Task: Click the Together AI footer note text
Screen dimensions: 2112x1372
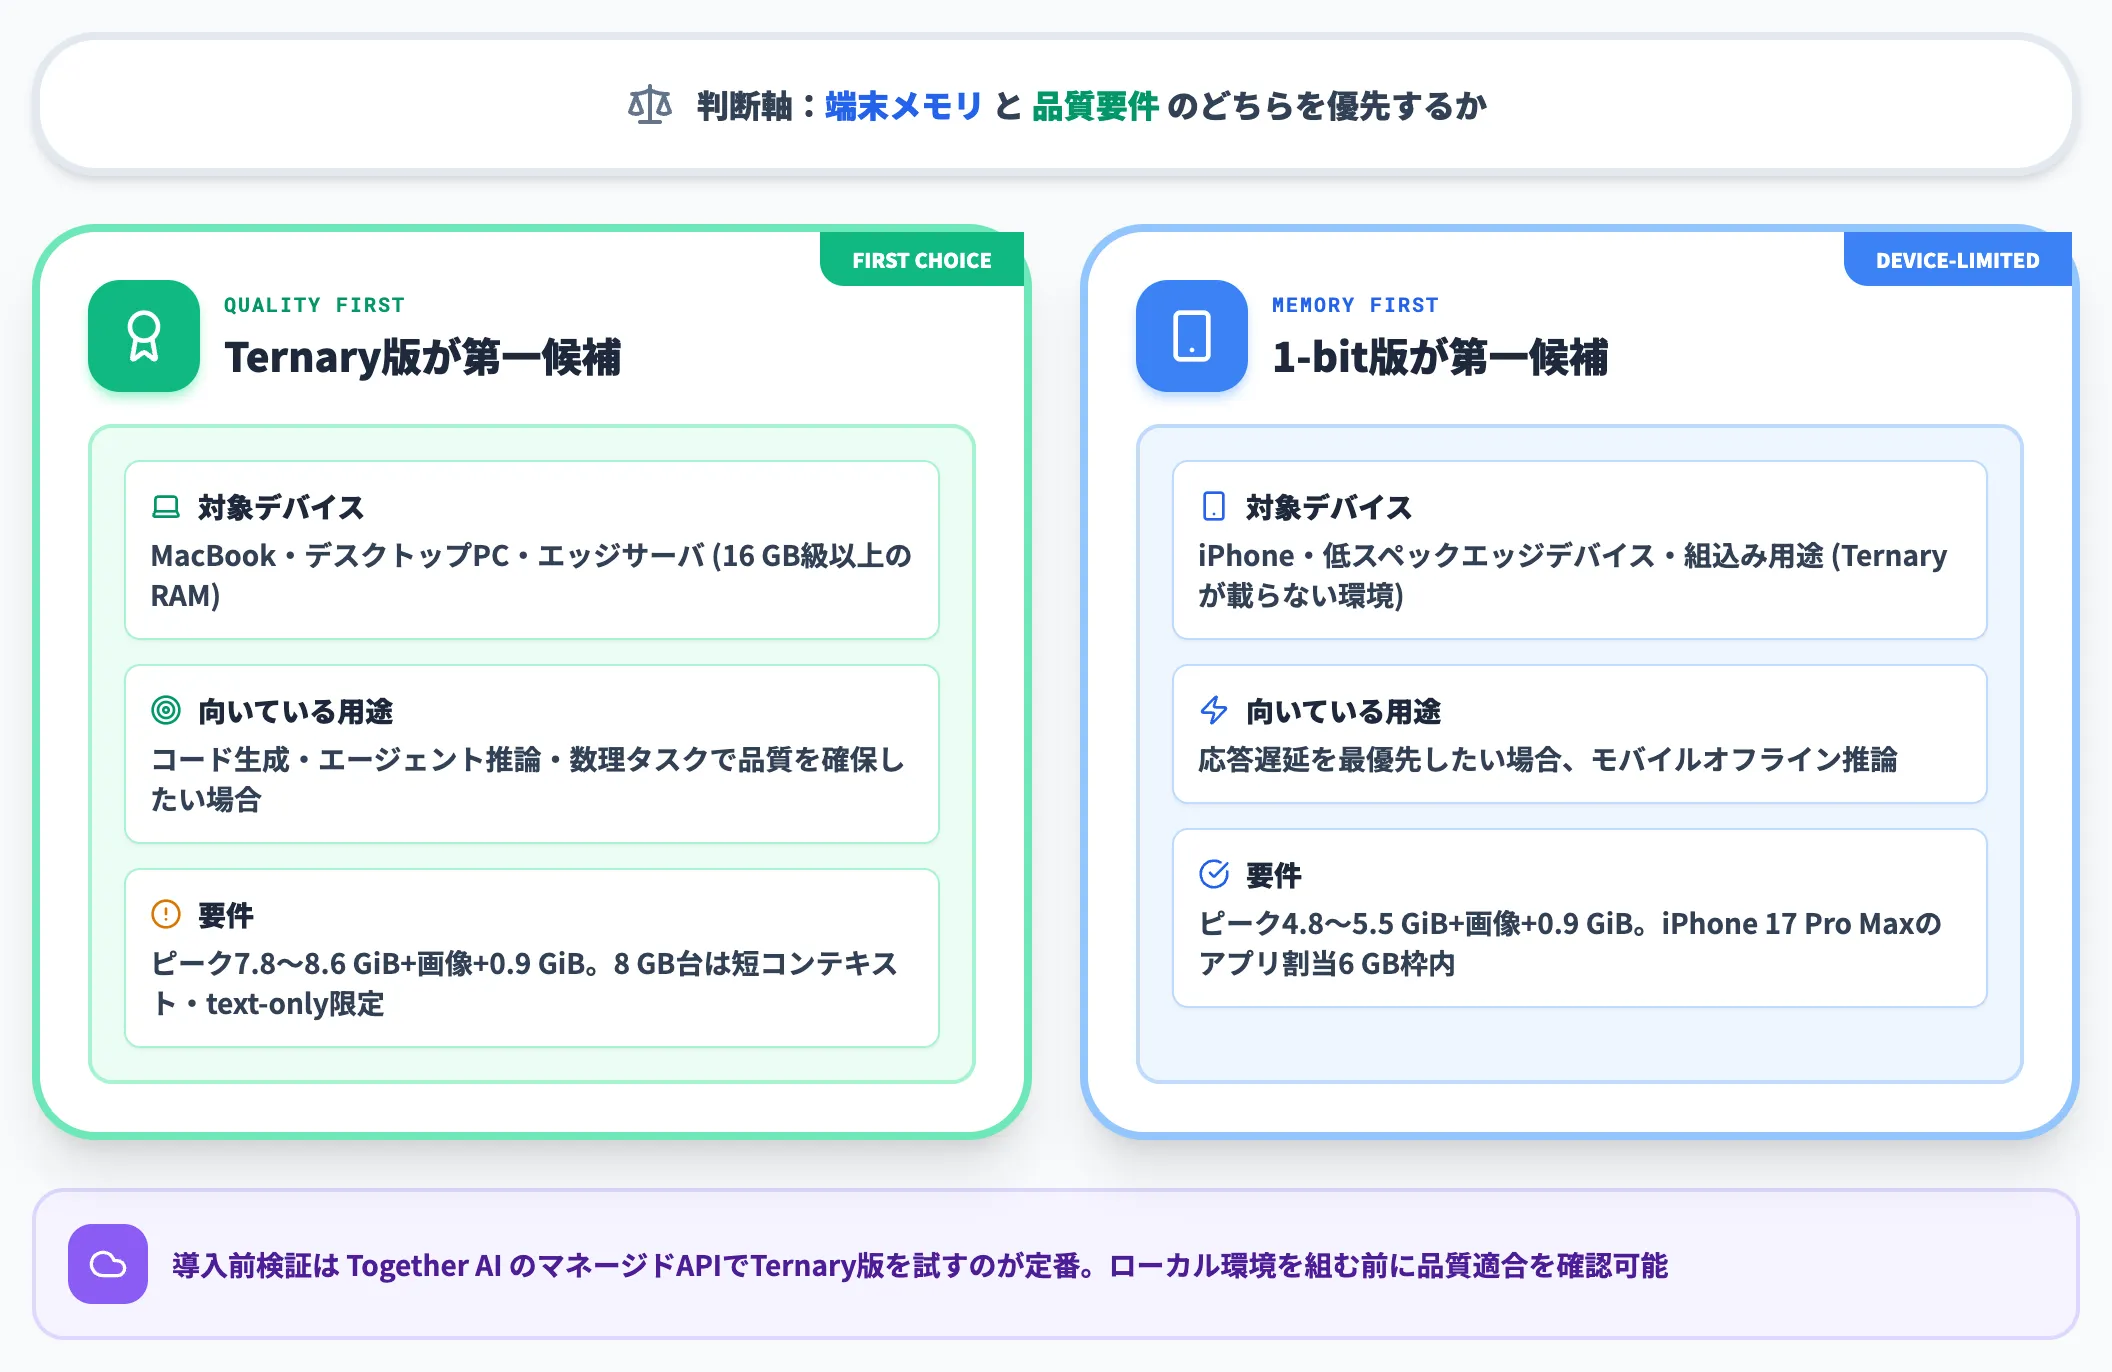Action: click(920, 1265)
